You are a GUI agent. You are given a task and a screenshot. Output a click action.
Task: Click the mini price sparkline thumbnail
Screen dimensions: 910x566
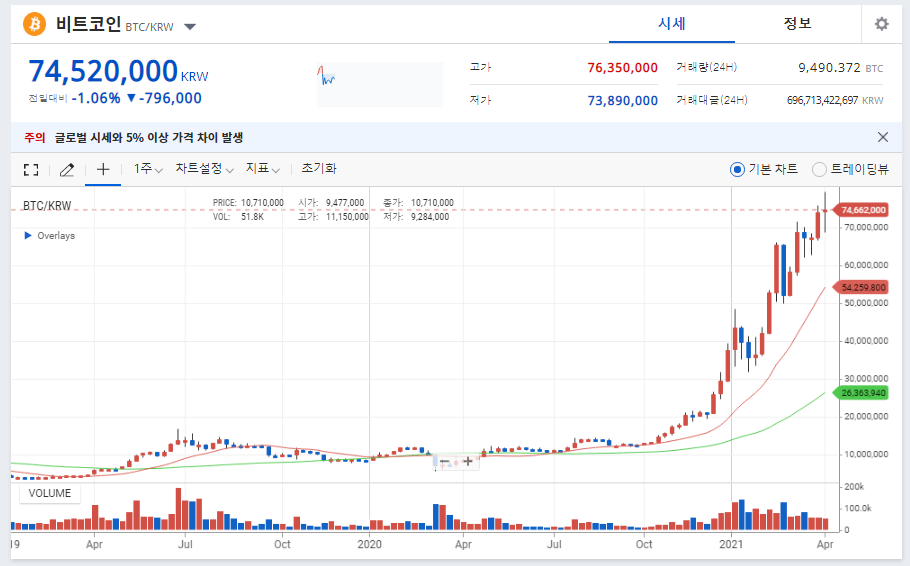(380, 84)
